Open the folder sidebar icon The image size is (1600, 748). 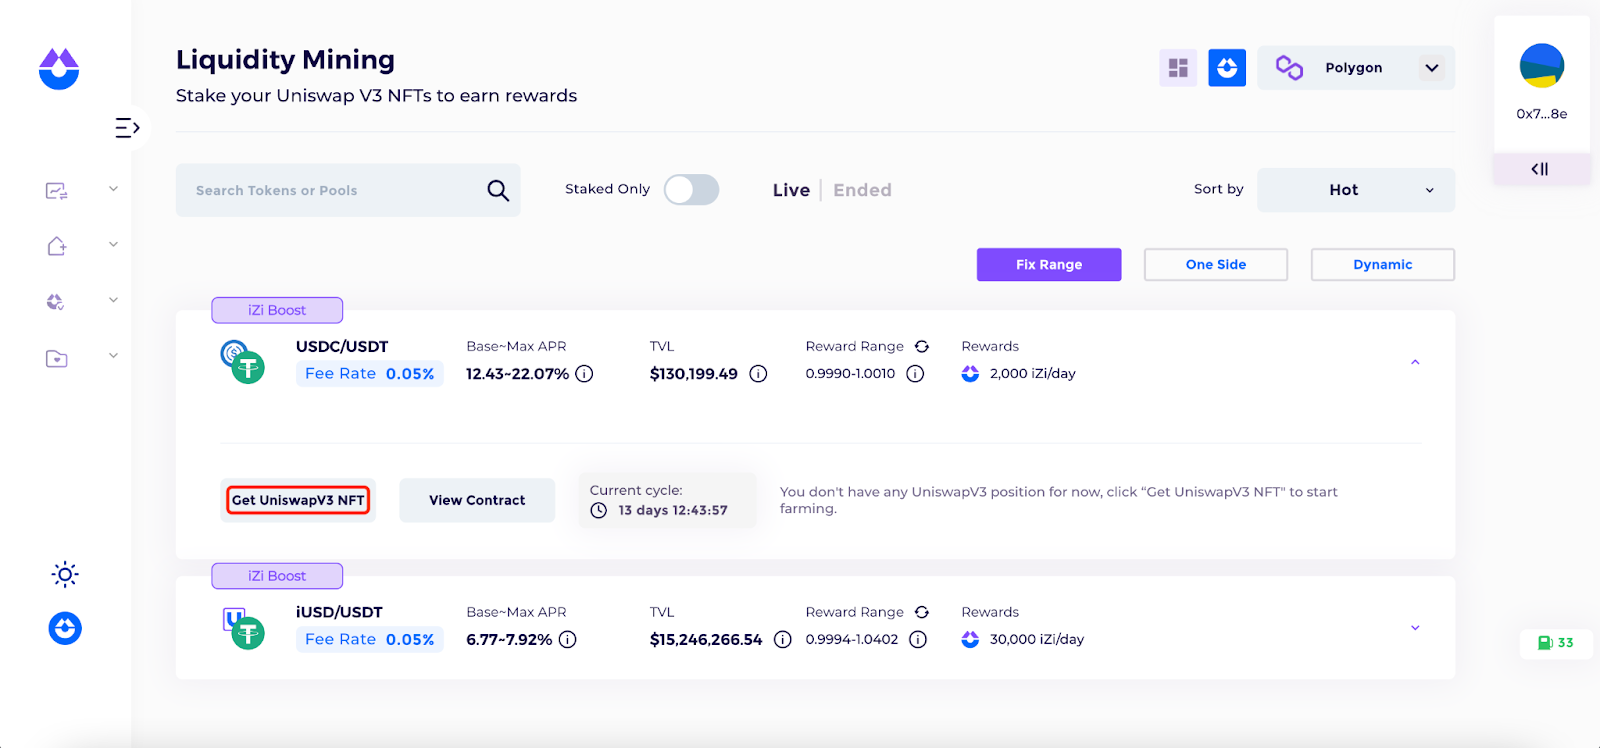(57, 358)
